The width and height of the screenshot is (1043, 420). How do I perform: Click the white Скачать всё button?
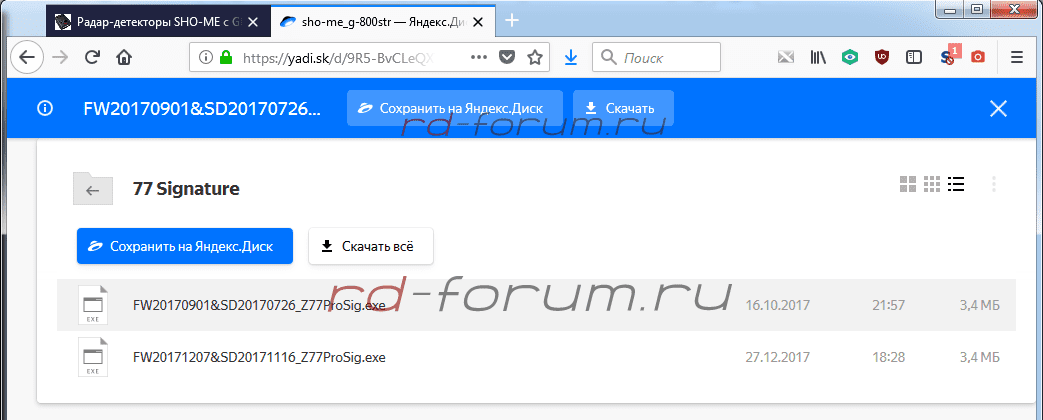(370, 245)
